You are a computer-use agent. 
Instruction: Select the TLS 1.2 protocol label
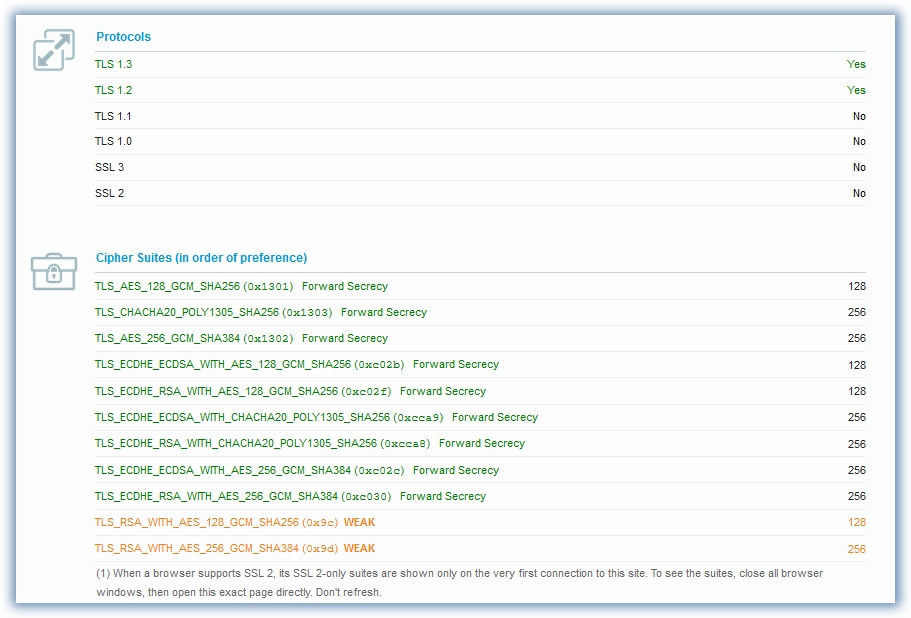(113, 90)
